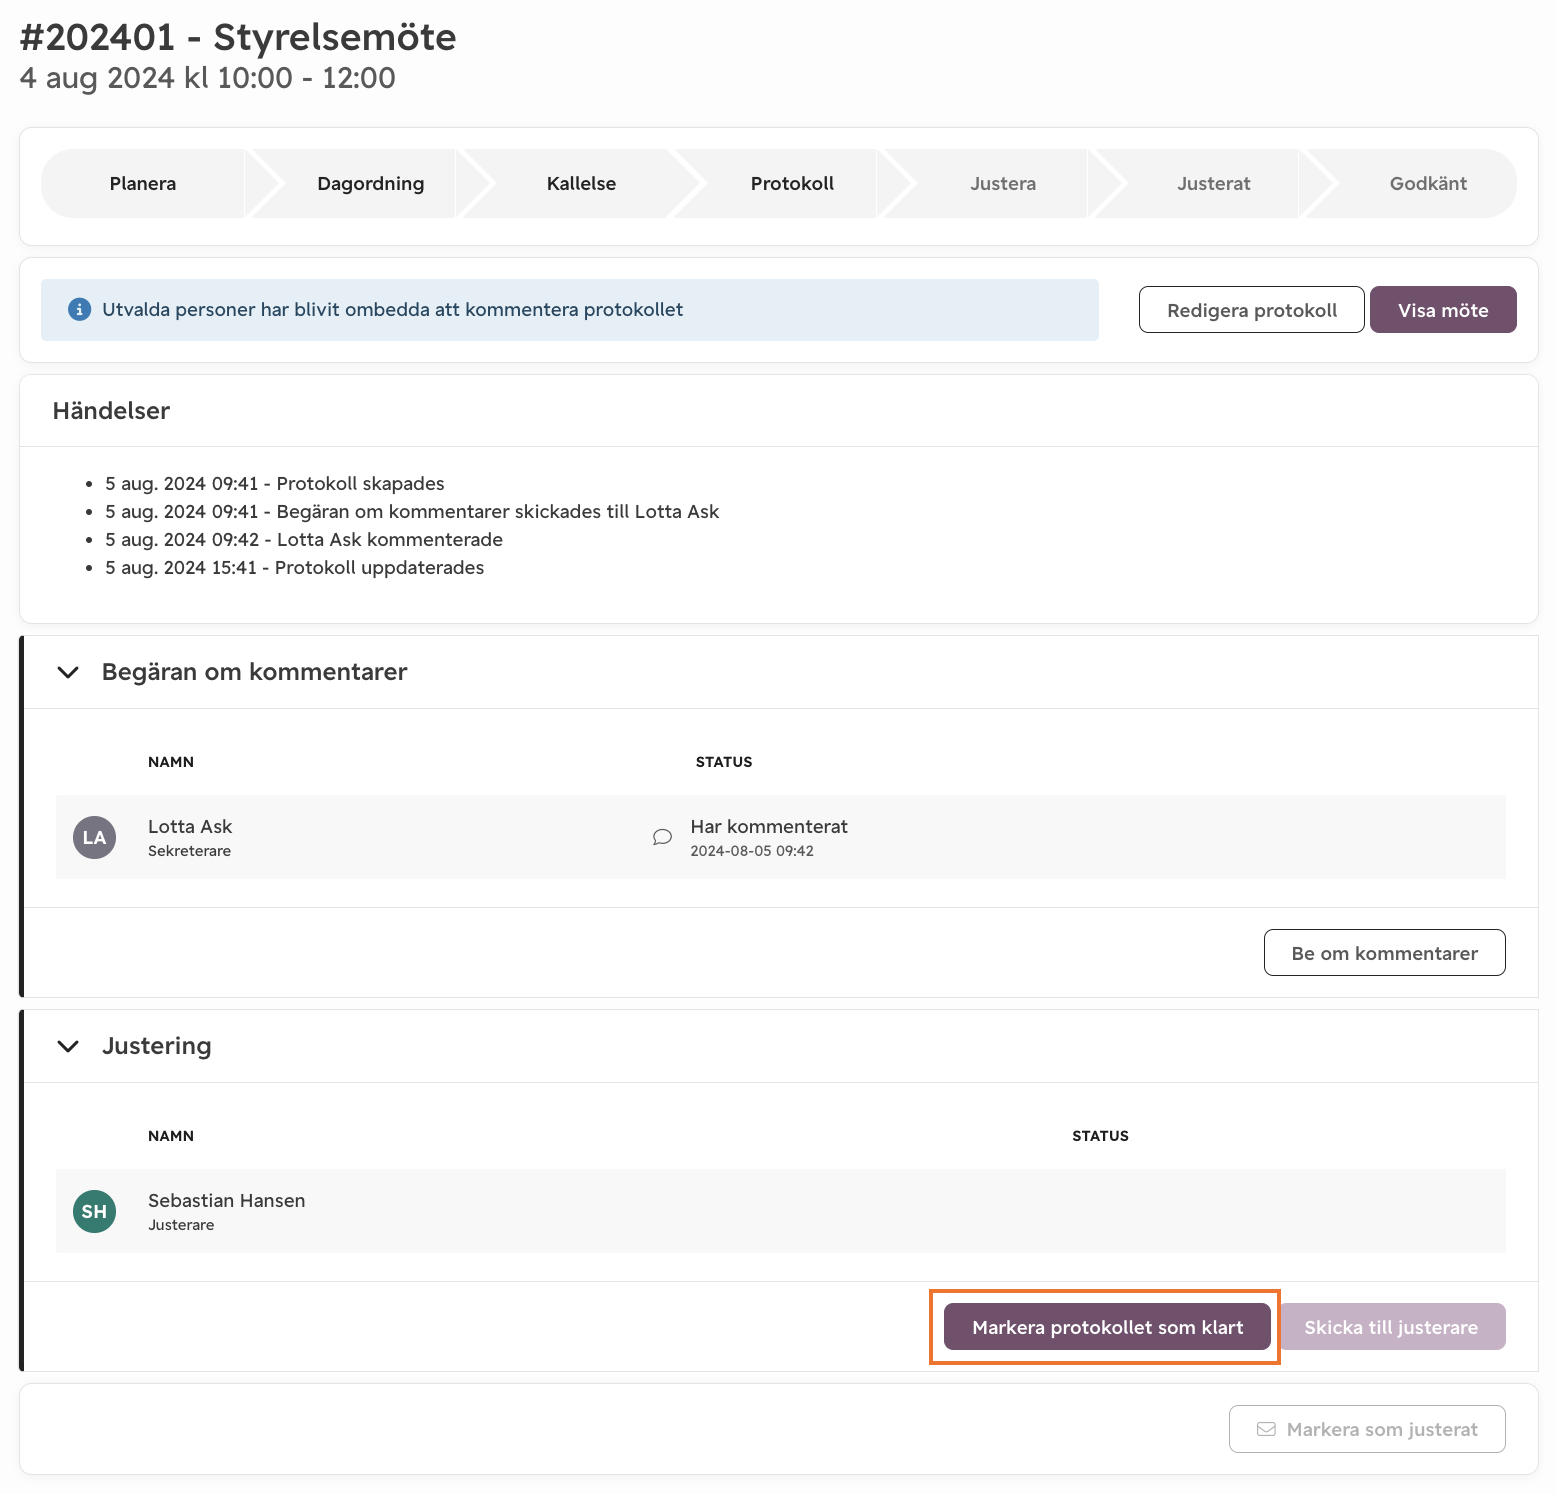This screenshot has height=1494, width=1556.
Task: Click timestamp 2024-08-05 09:42
Action: [752, 851]
